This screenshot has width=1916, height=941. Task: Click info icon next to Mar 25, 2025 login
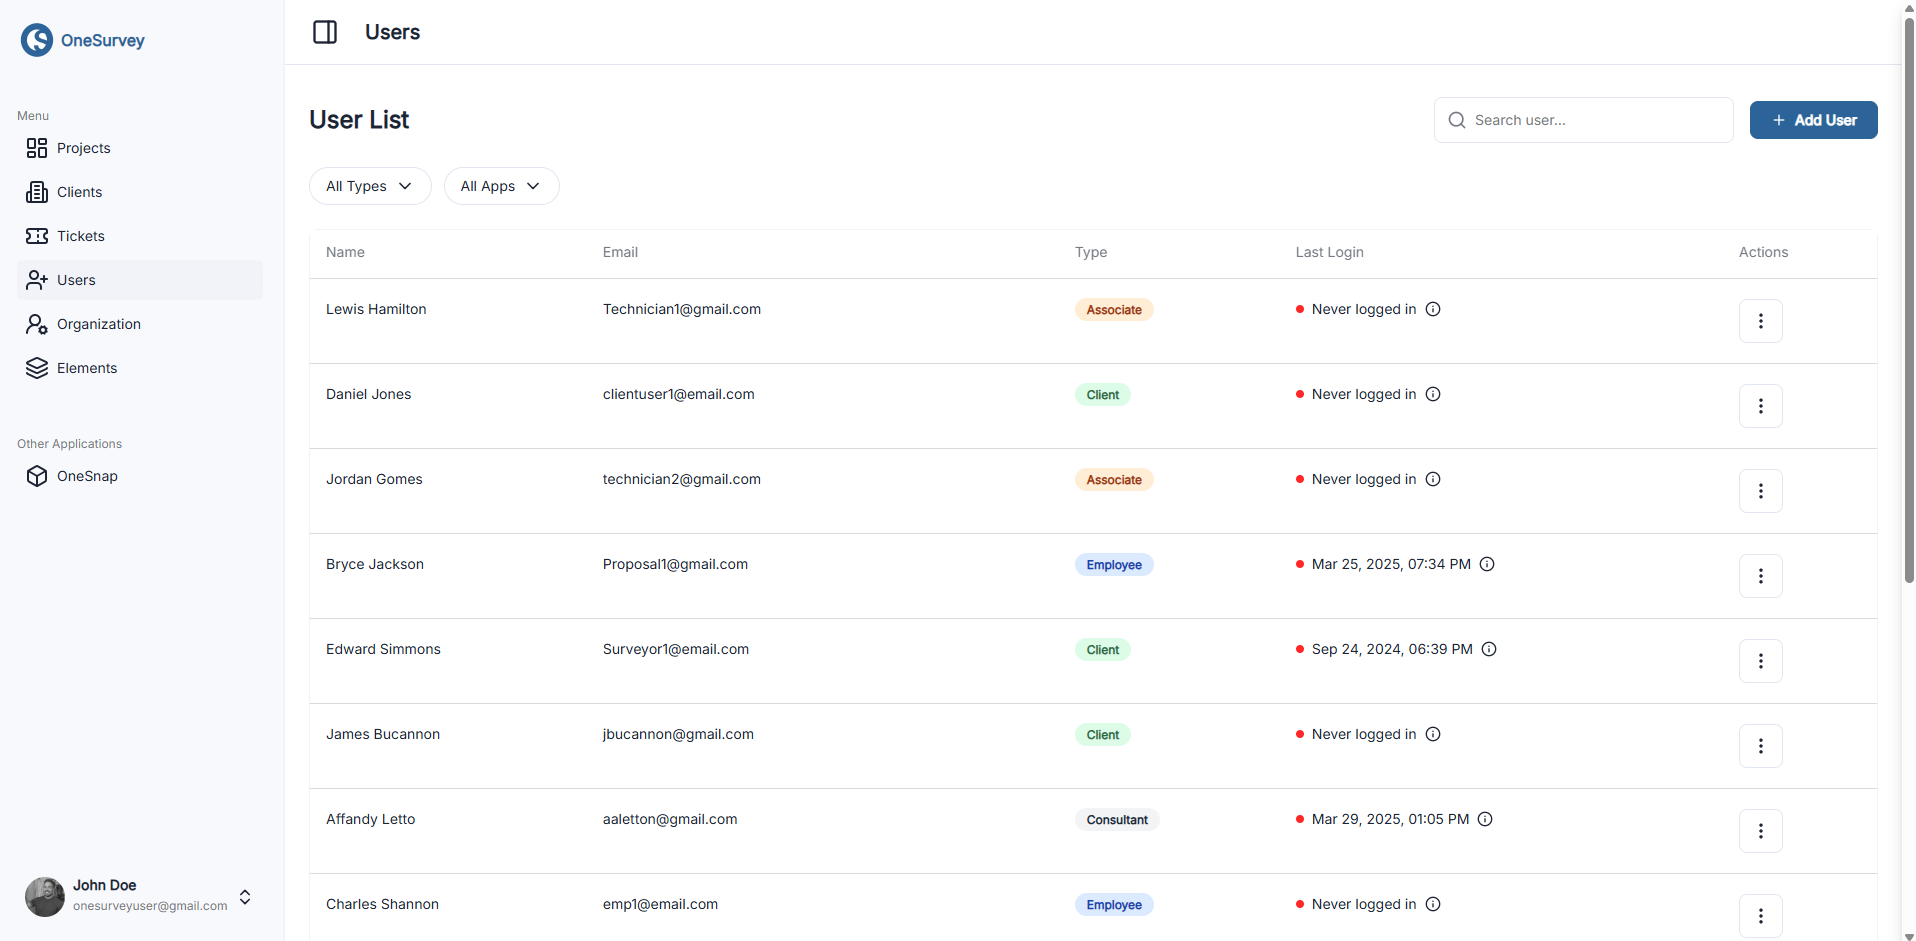(x=1487, y=564)
